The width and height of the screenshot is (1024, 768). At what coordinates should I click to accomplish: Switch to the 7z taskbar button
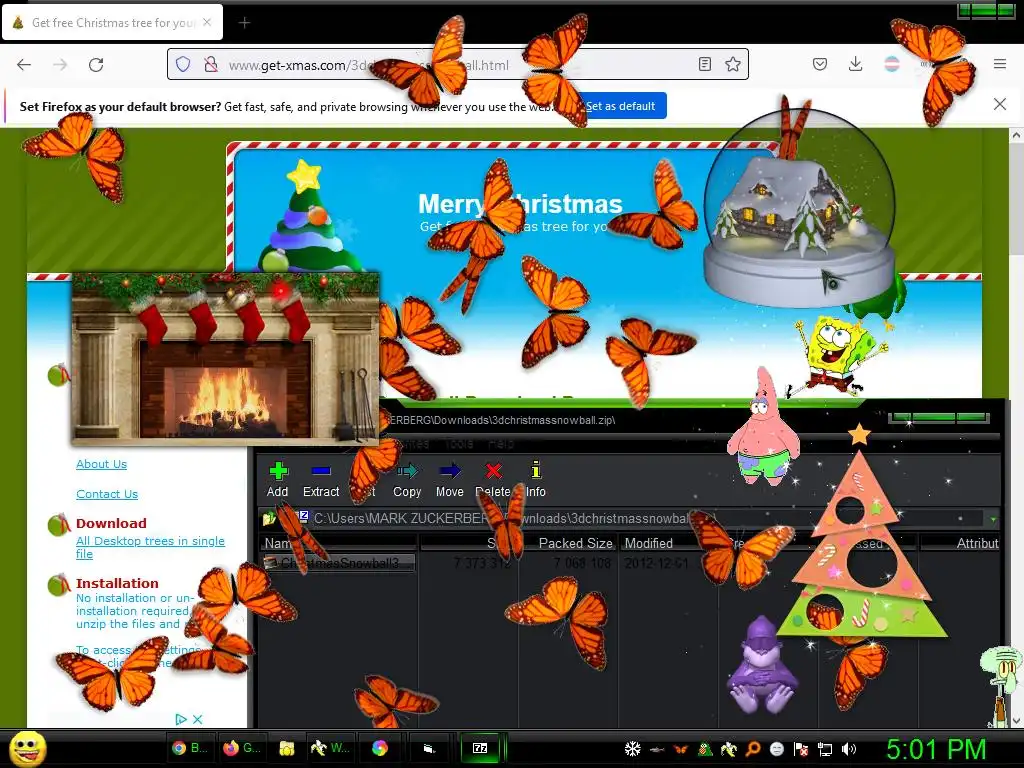(480, 748)
